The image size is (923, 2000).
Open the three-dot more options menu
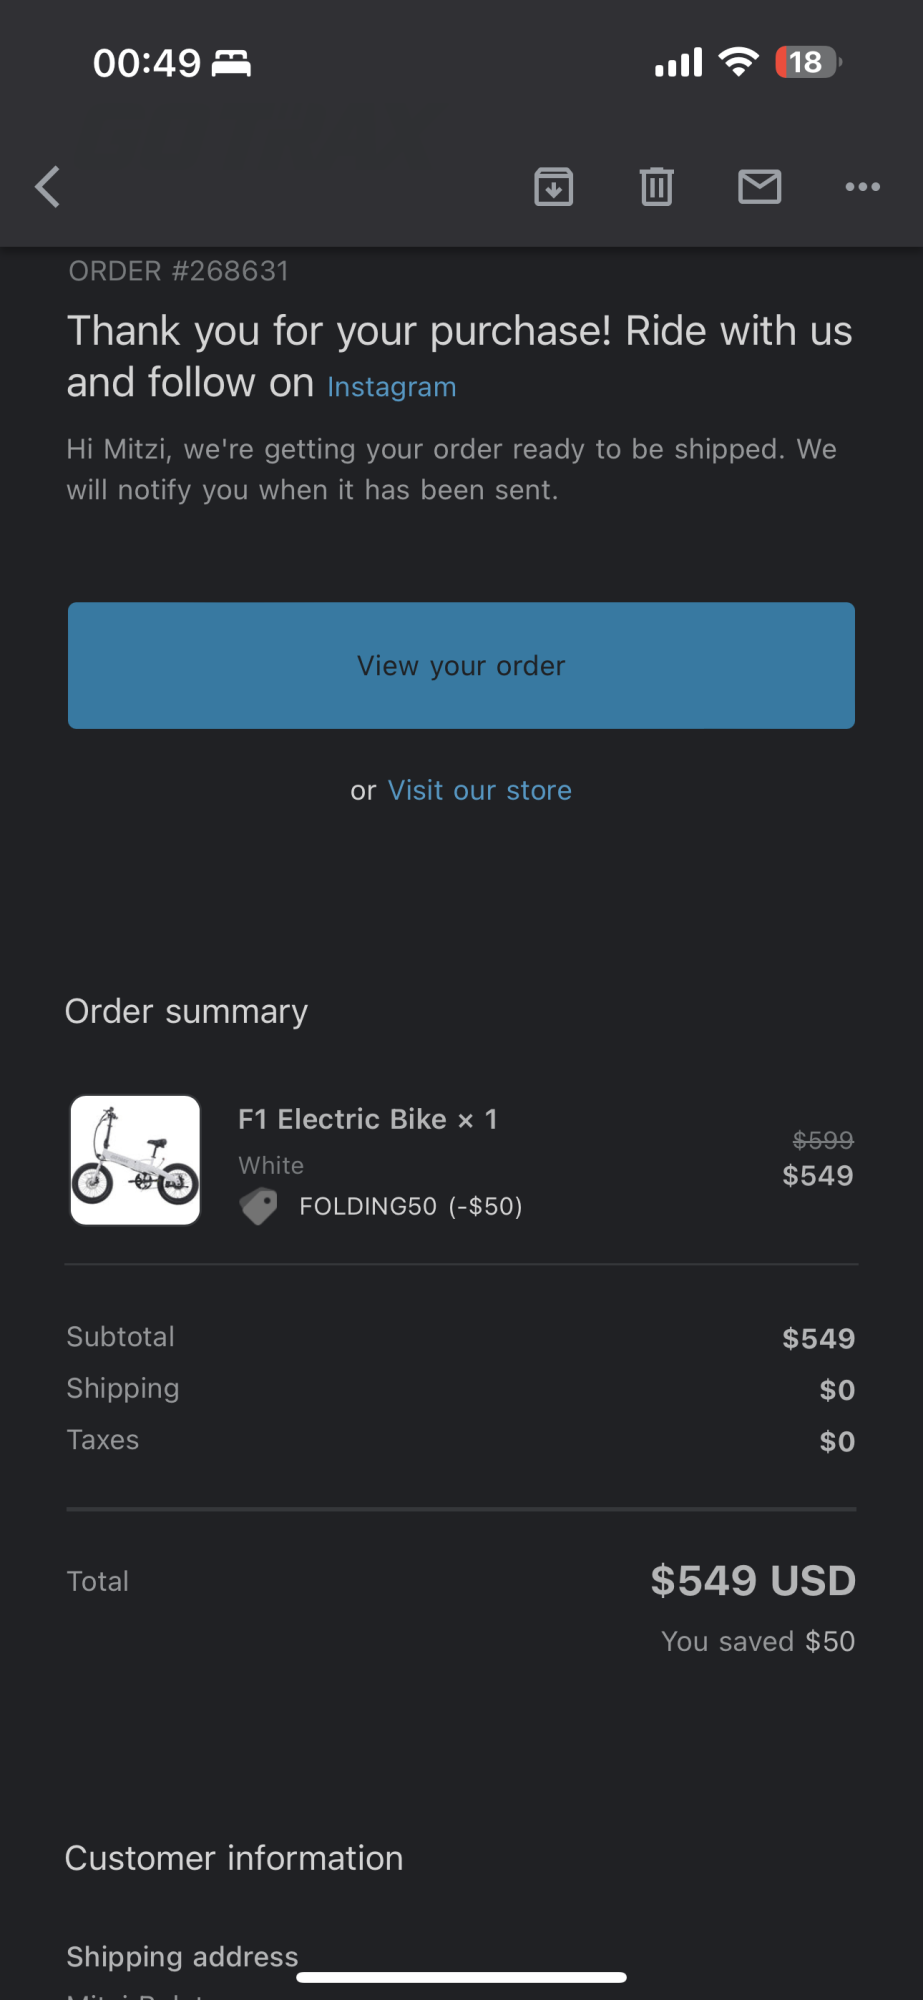point(862,187)
